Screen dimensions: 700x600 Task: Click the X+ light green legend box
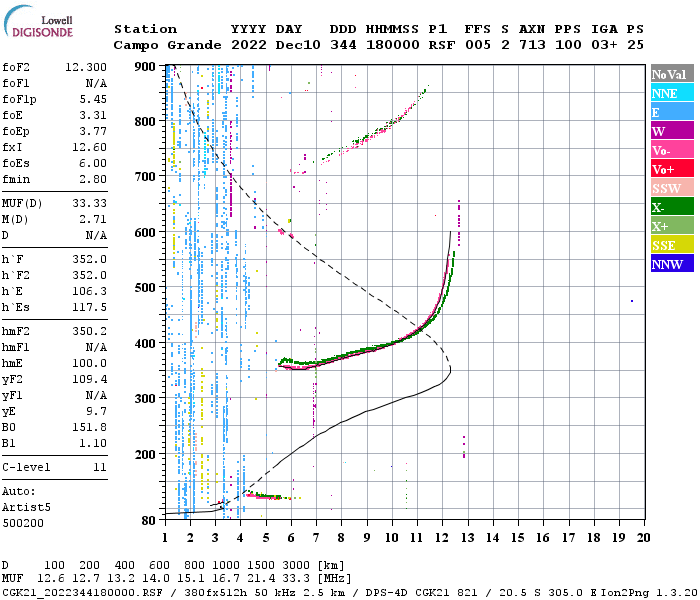[x=672, y=225]
